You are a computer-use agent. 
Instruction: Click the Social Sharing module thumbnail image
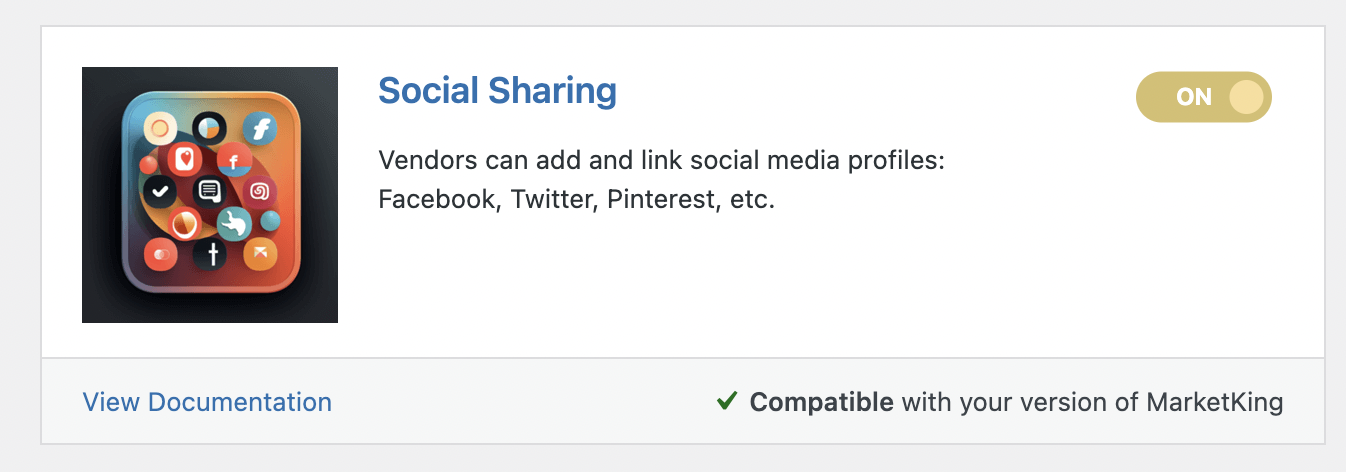[210, 195]
